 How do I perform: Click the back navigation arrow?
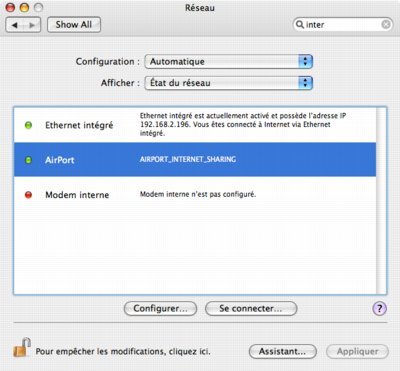point(15,25)
